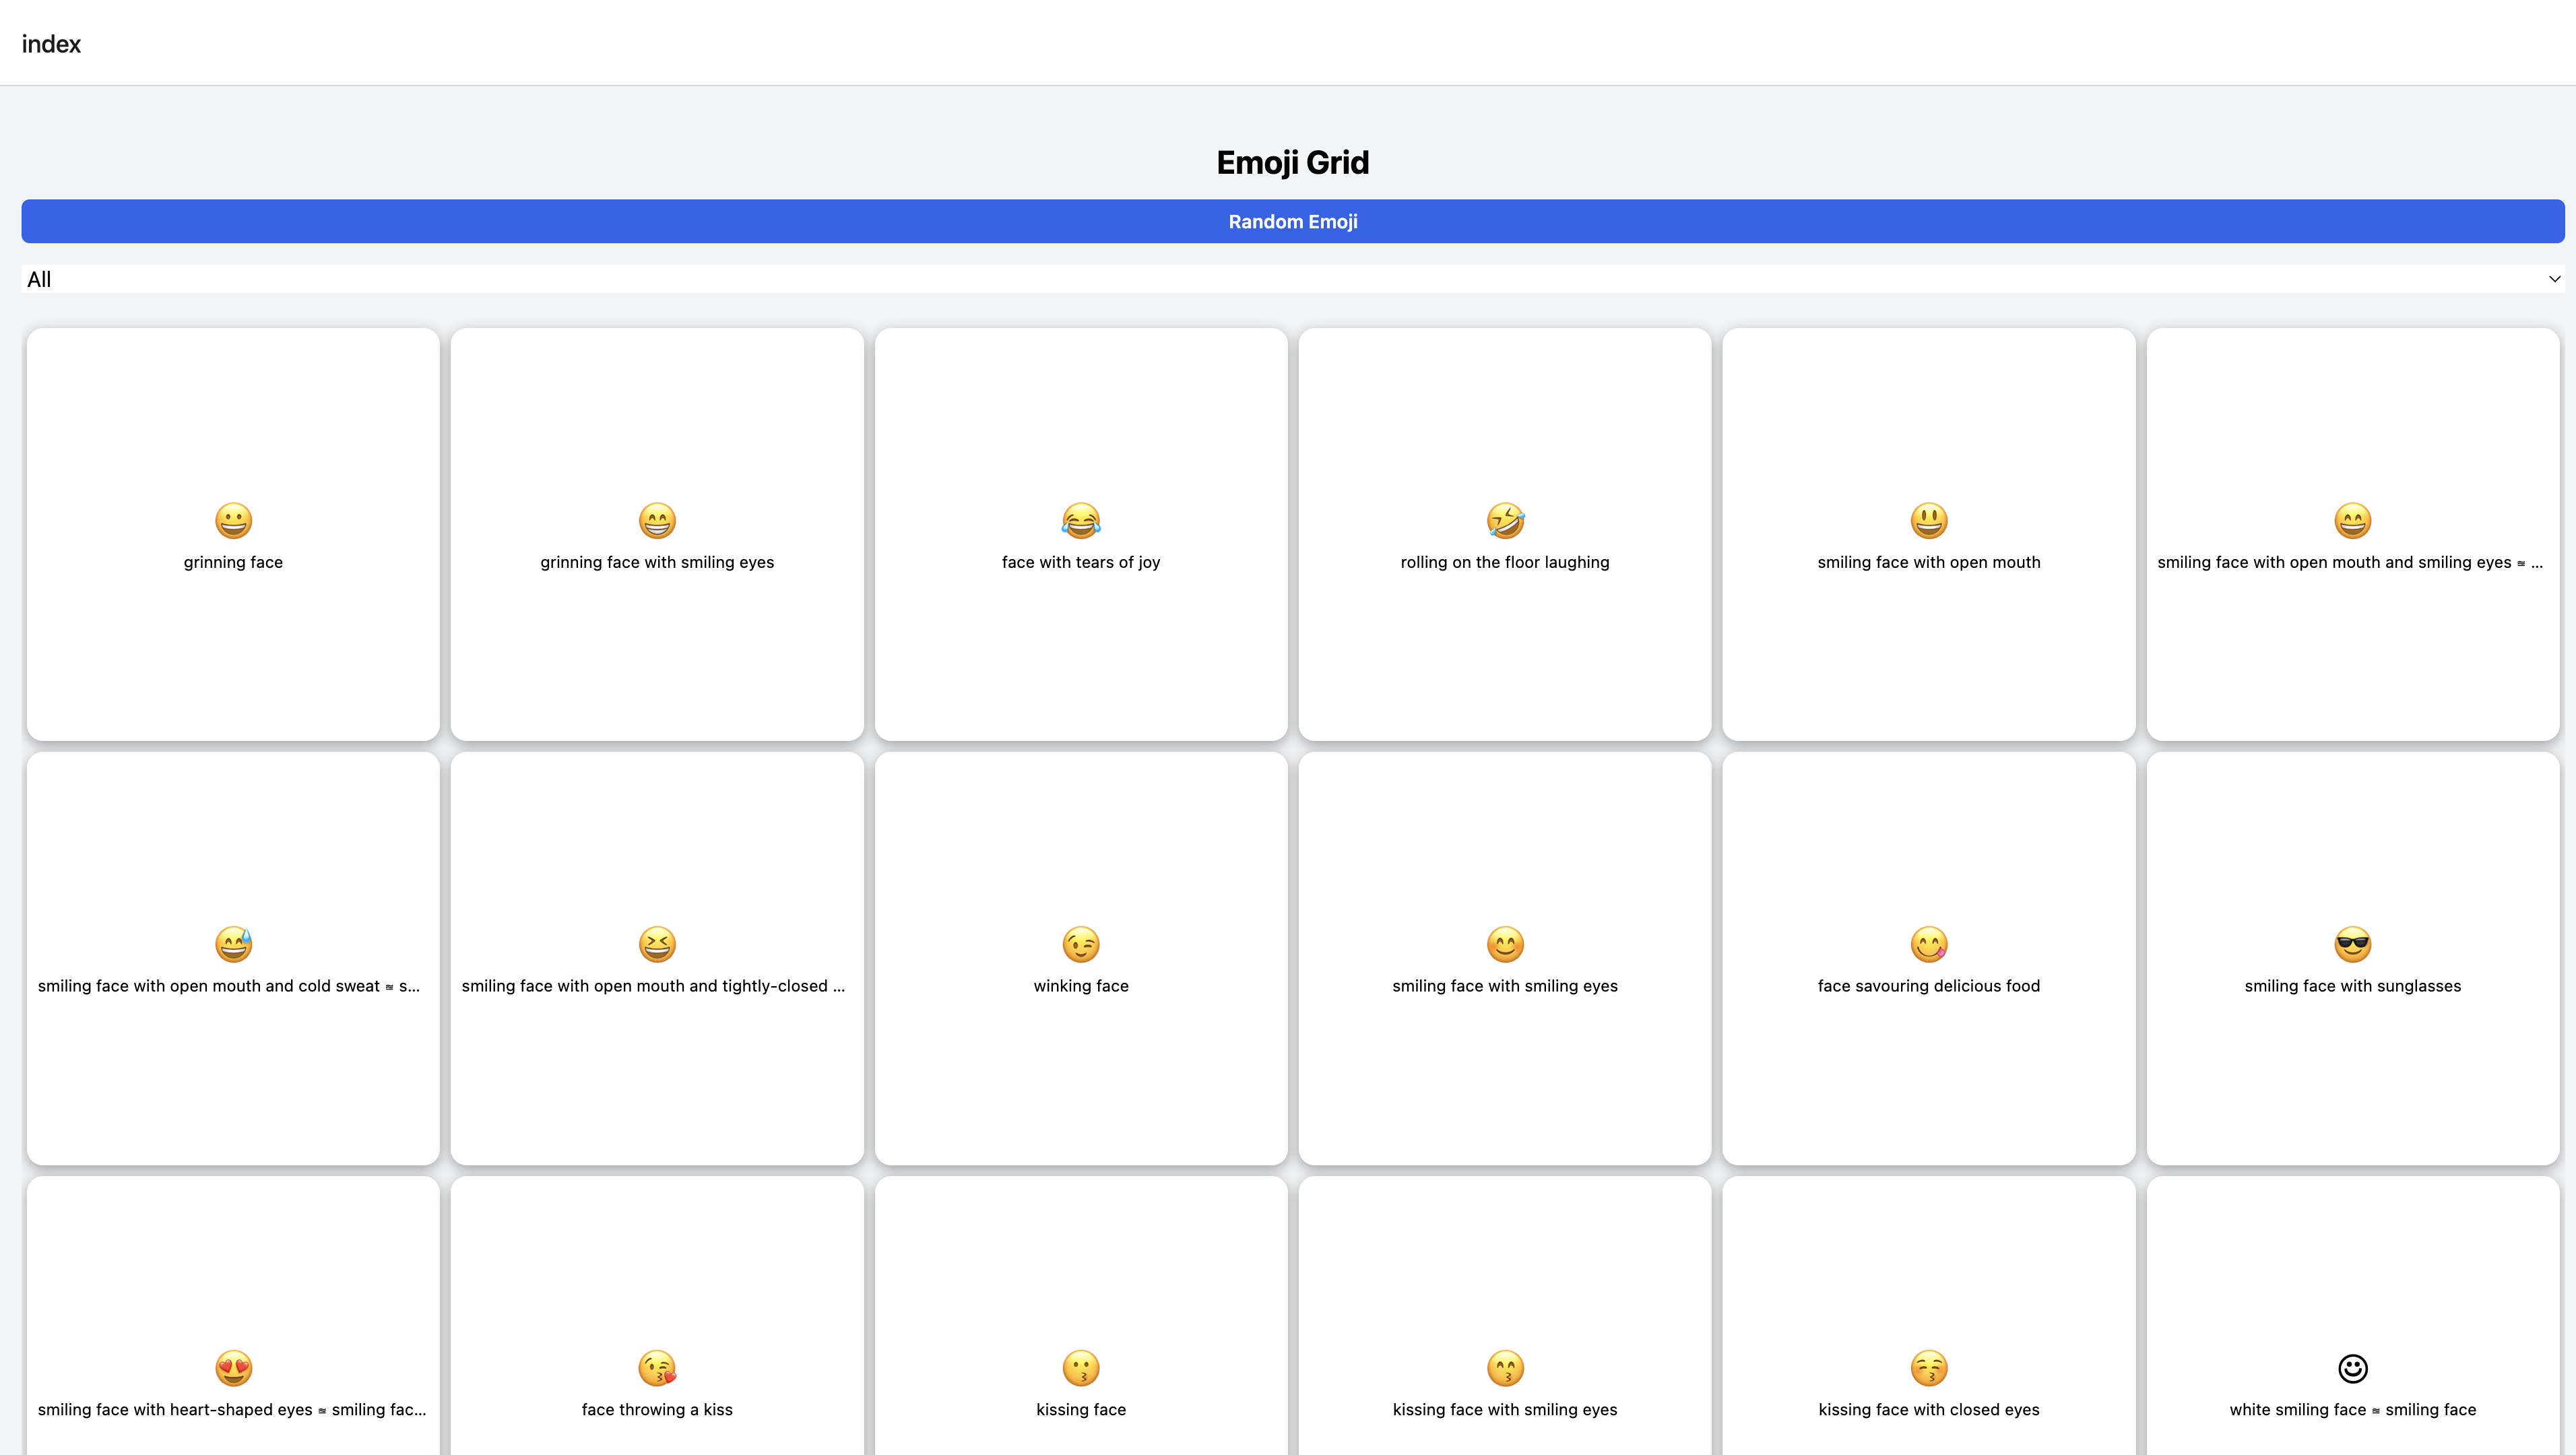Screen dimensions: 2576x1455
Task: Choose the kissing face with closed eyes emoji
Action: [x=1929, y=1368]
